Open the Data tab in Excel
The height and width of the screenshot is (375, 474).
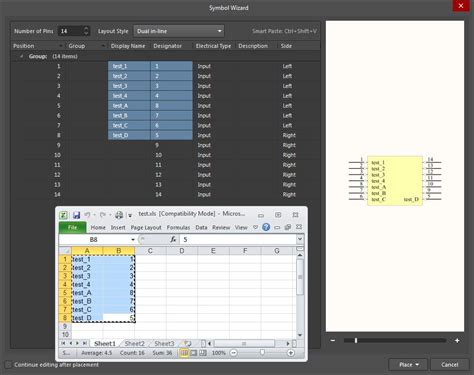(x=201, y=227)
